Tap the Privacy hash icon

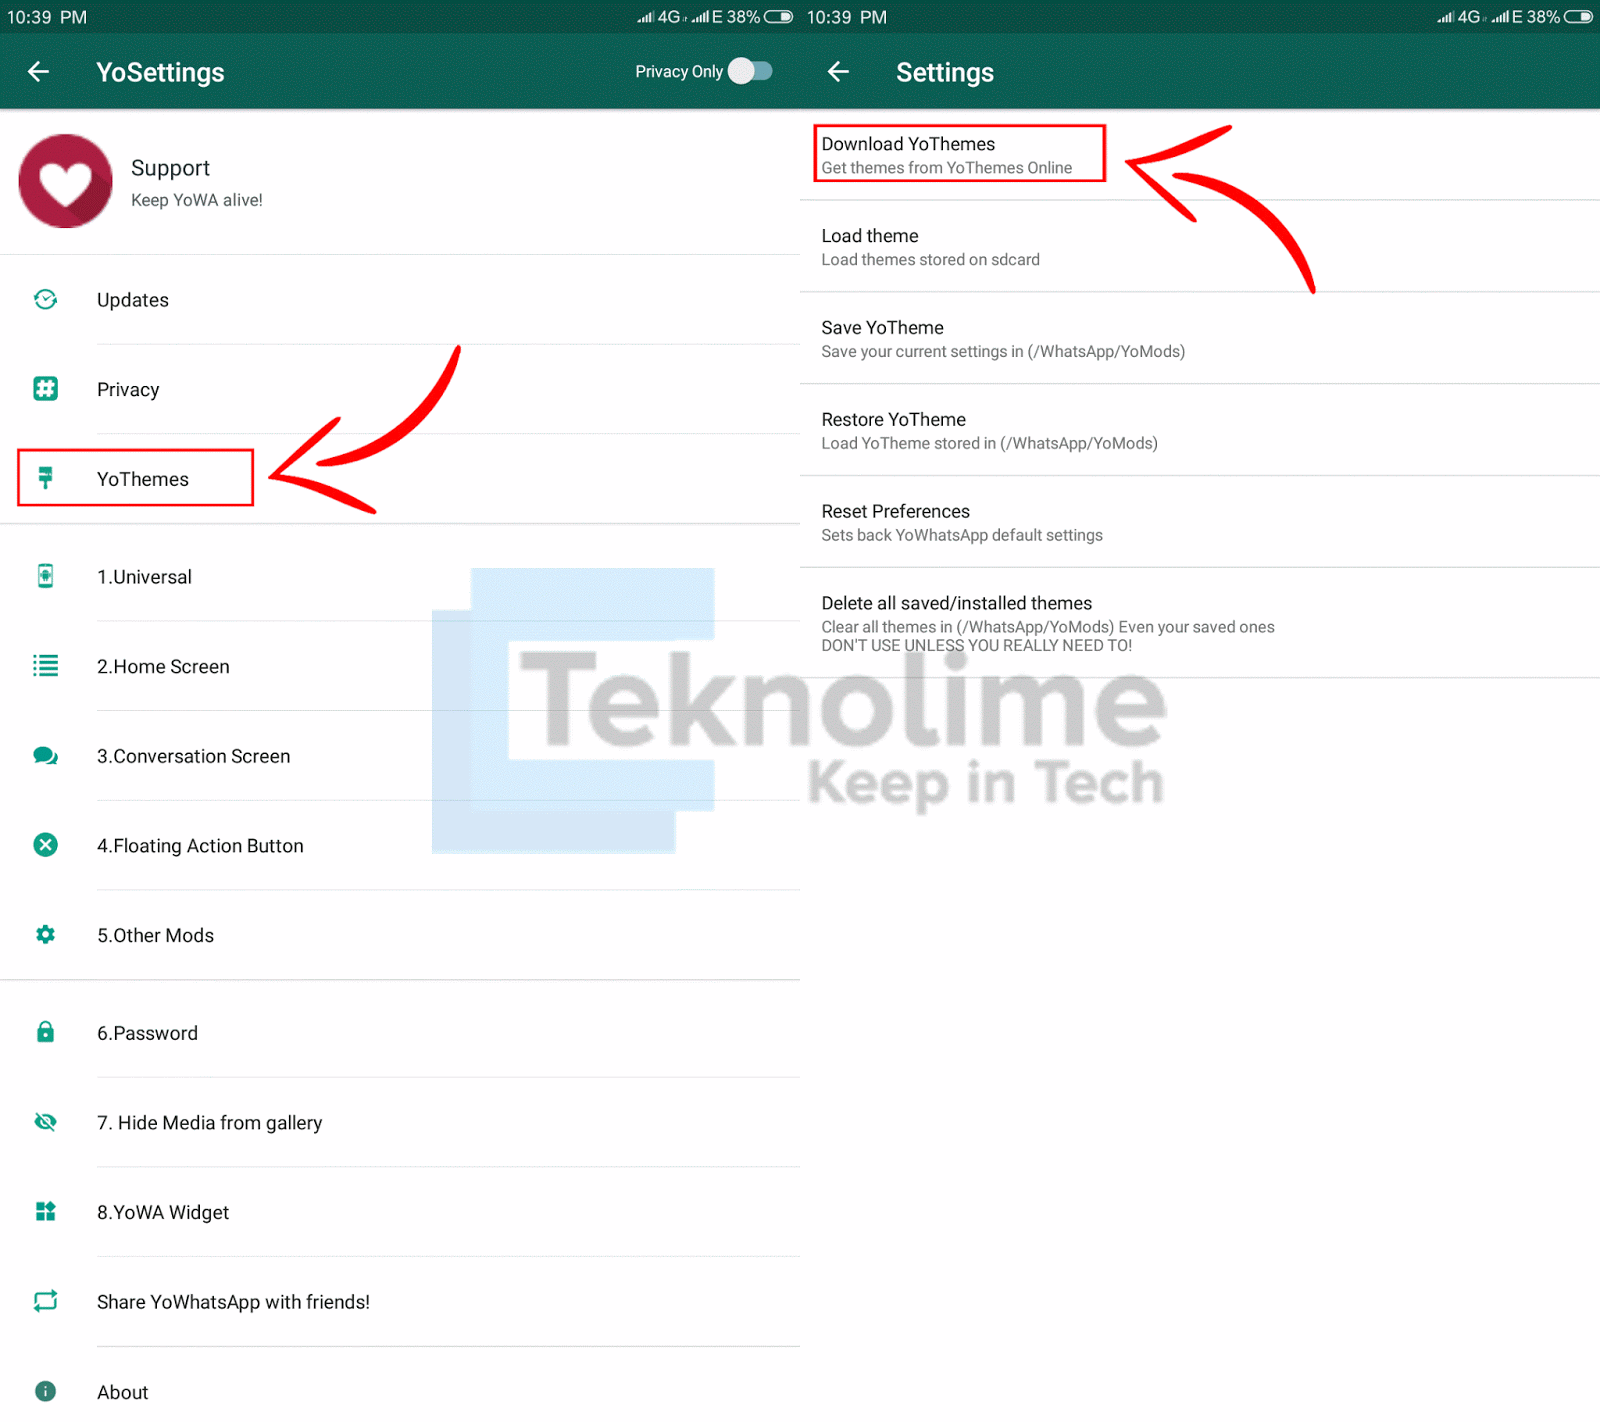(45, 388)
